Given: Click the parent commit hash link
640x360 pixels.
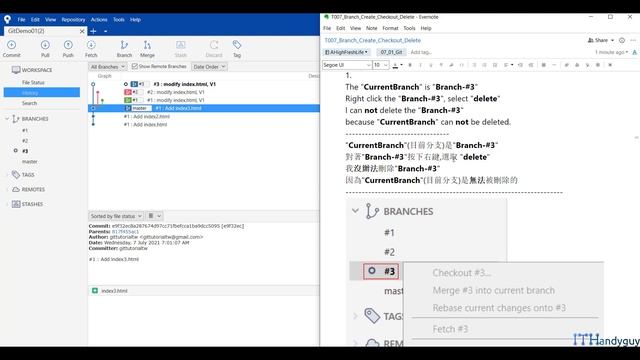Looking at the screenshot, I should pos(125,231).
